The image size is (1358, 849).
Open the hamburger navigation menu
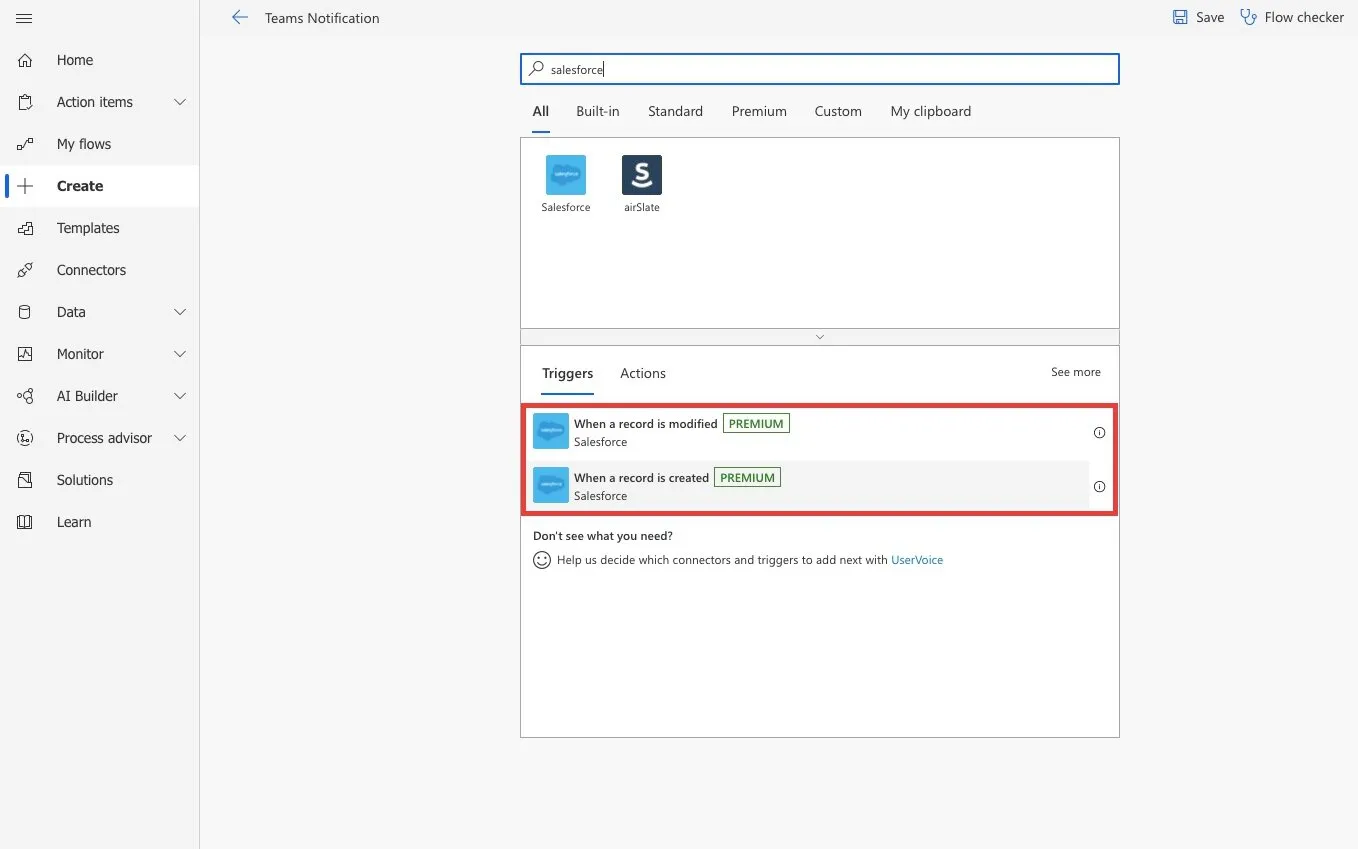25,18
